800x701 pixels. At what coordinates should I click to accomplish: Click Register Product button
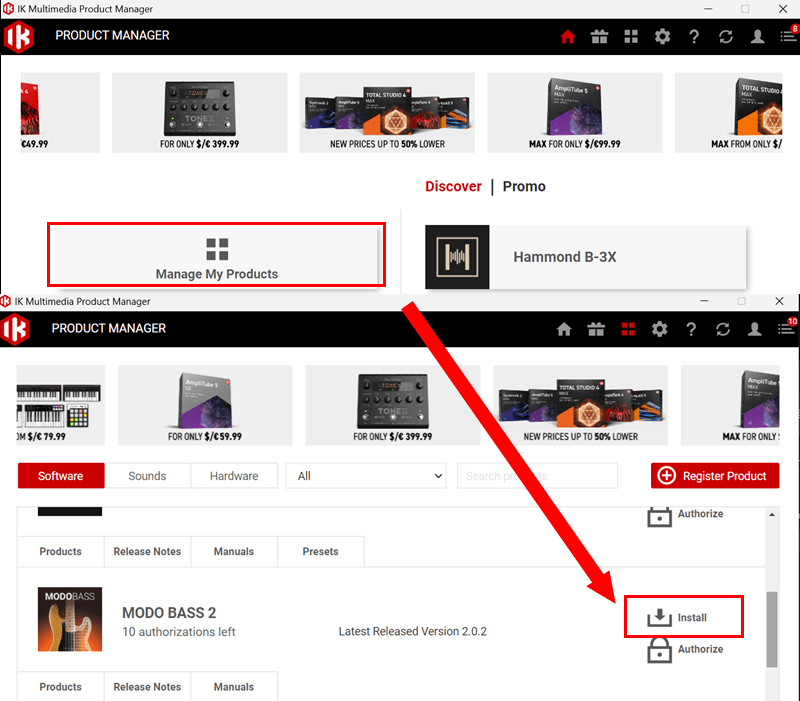[715, 475]
